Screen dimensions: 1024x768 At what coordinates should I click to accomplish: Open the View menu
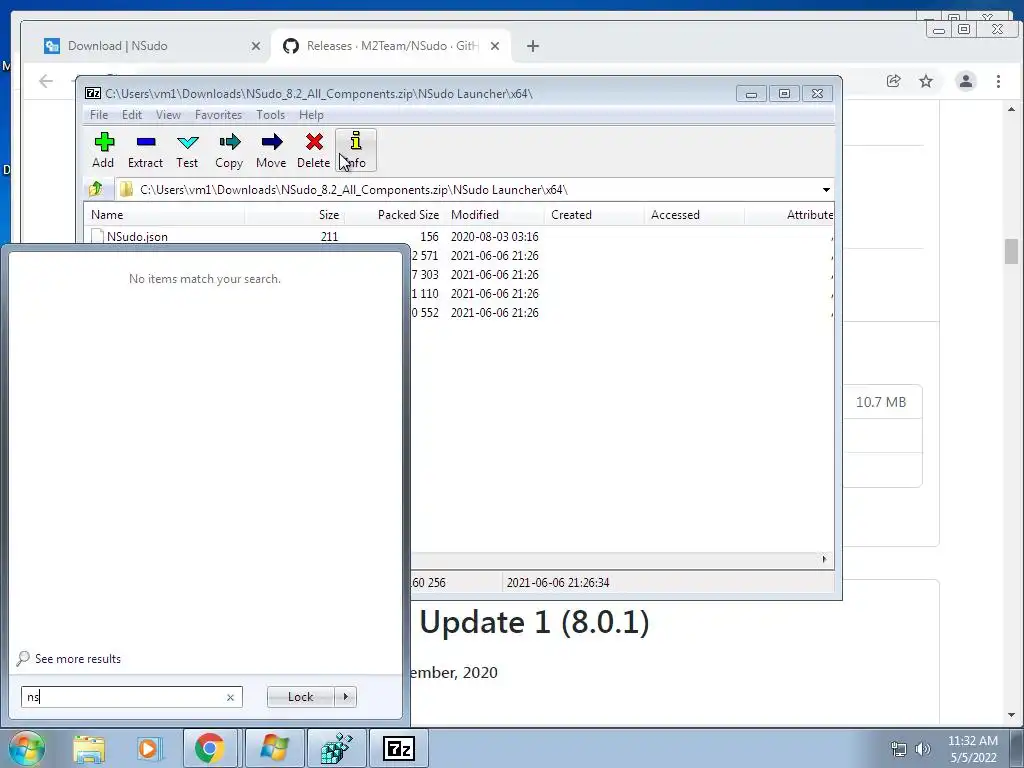pyautogui.click(x=168, y=115)
